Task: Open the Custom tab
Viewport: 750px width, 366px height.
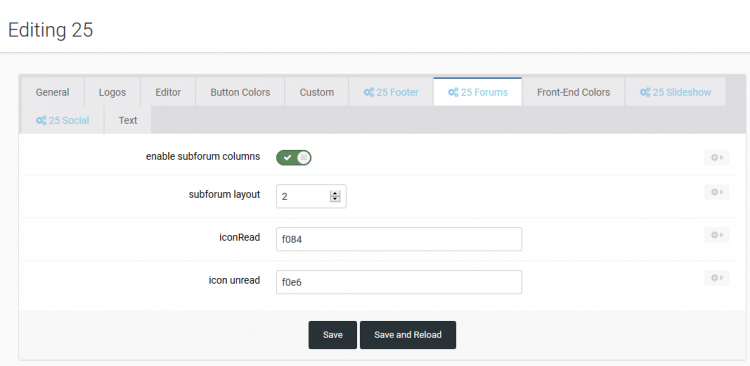Action: [x=317, y=92]
